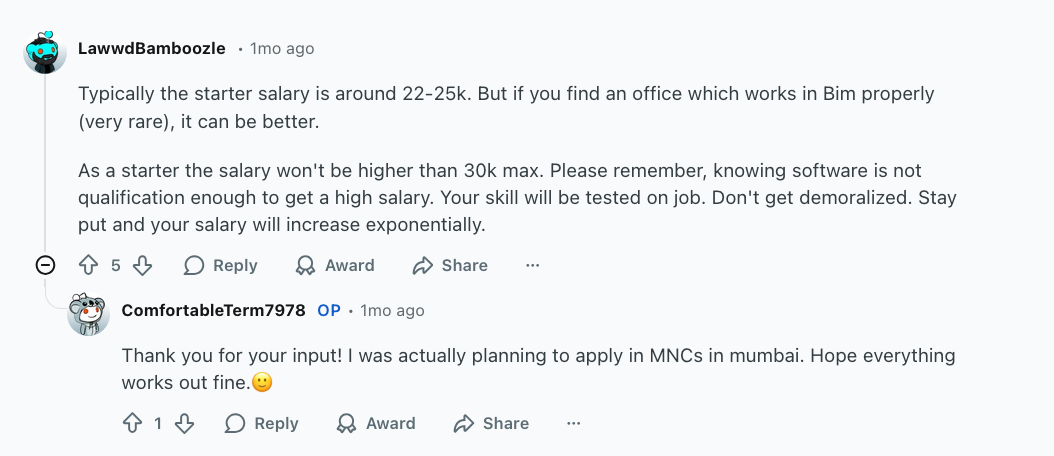Viewport: 1054px width, 456px height.
Task: Reply to ComfortableTerm7978's comment
Action: [x=262, y=423]
